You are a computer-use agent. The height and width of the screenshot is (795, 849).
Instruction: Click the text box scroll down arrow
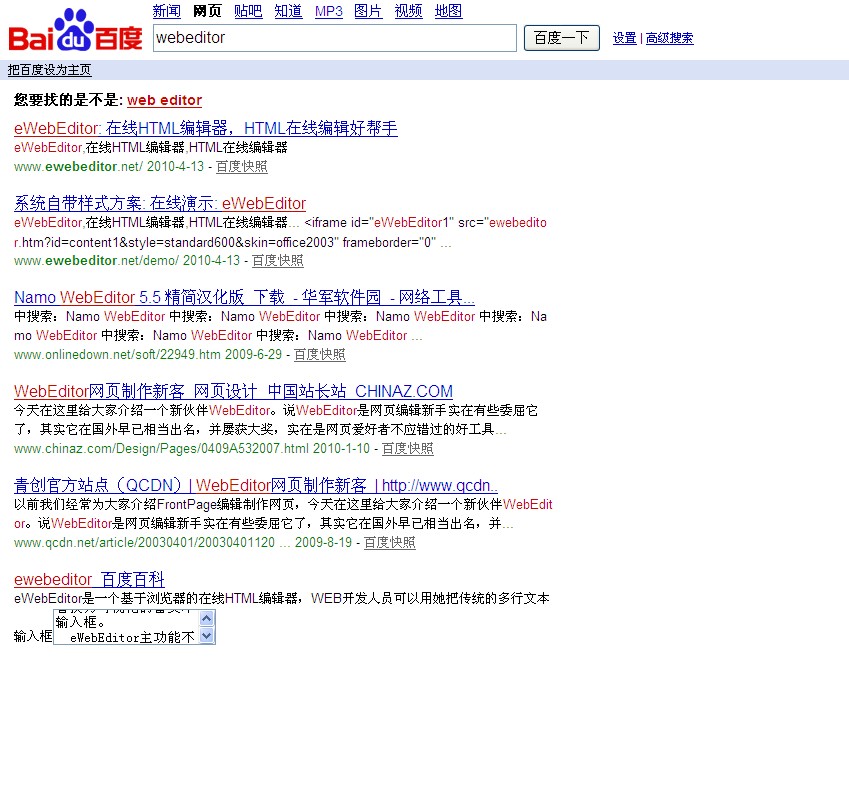[x=206, y=635]
